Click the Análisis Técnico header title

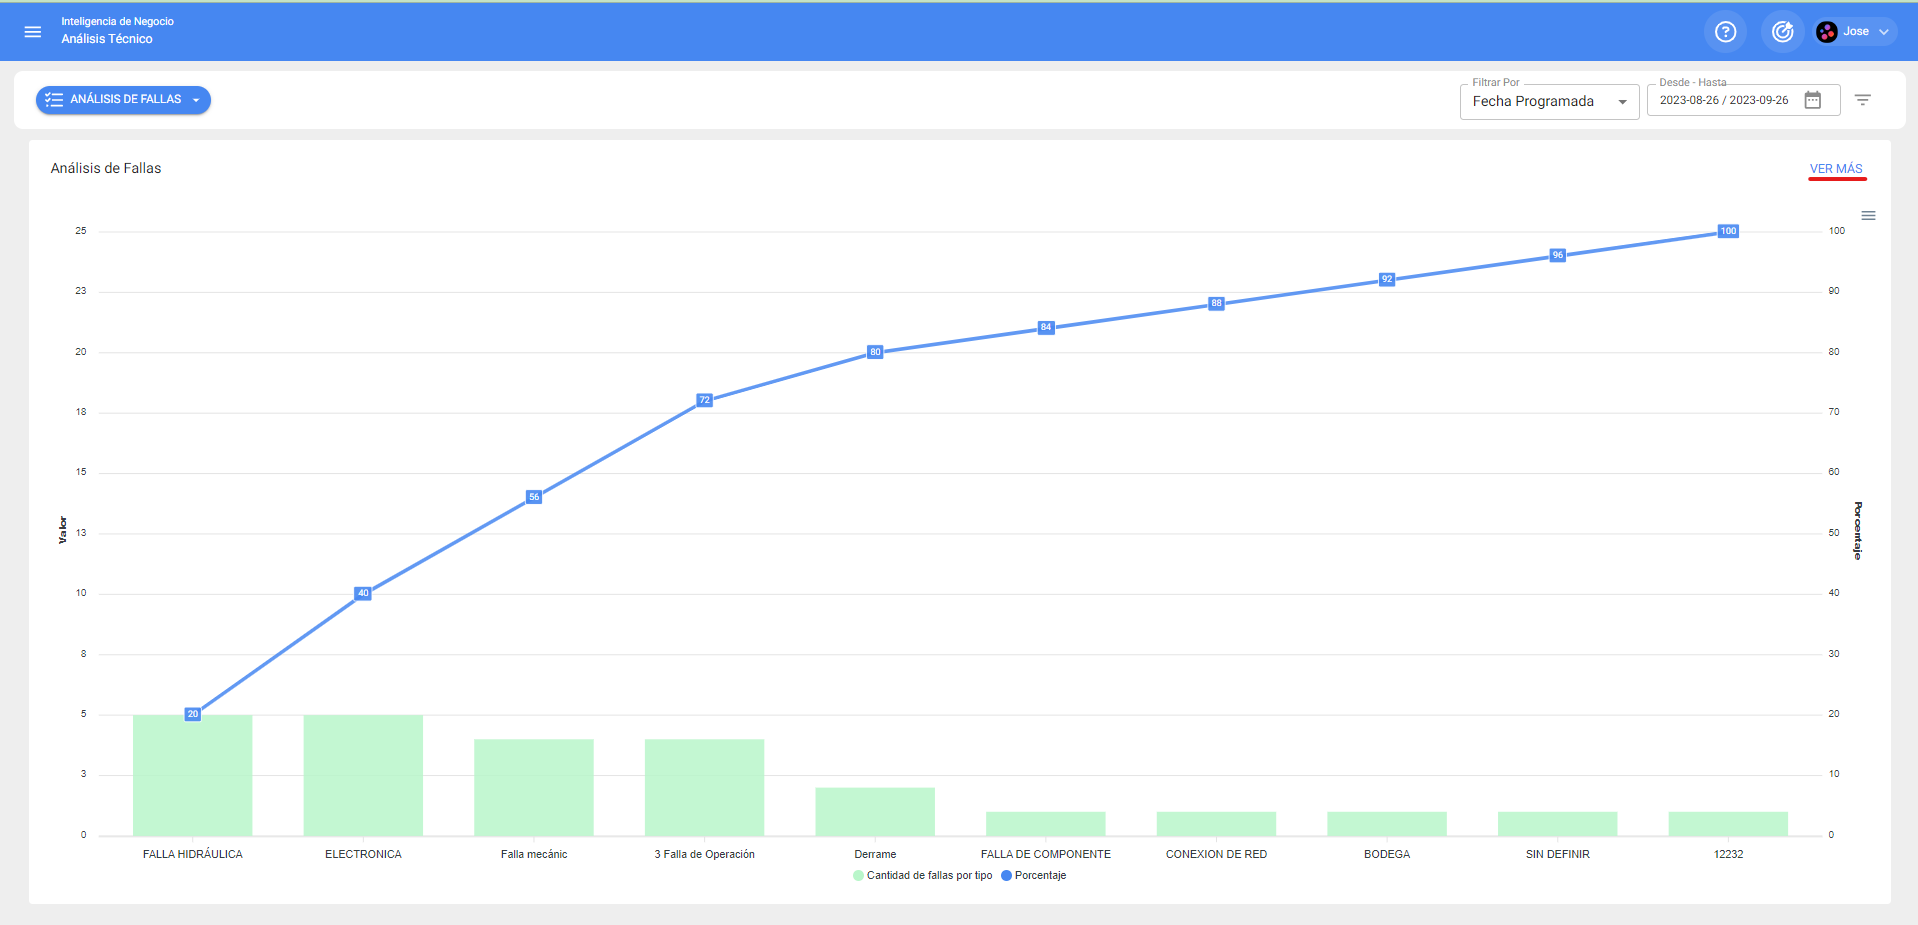[107, 39]
